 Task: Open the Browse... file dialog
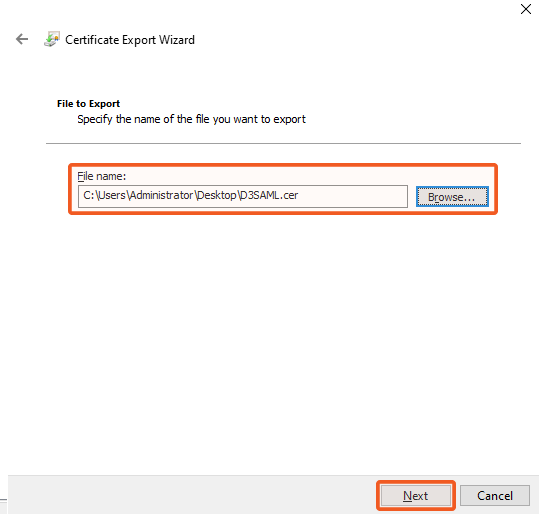[x=452, y=197]
